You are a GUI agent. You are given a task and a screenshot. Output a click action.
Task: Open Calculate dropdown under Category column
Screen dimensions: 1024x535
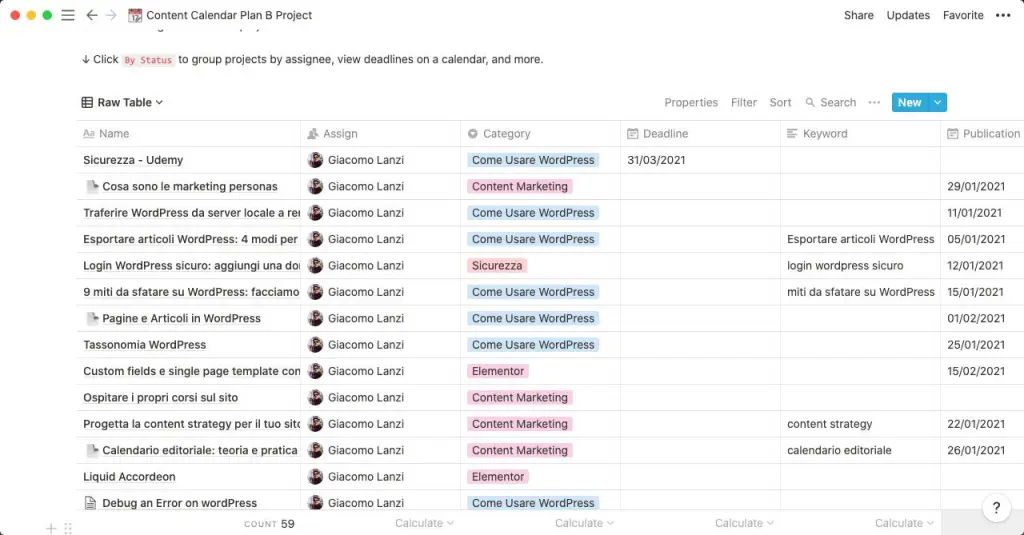pos(584,523)
